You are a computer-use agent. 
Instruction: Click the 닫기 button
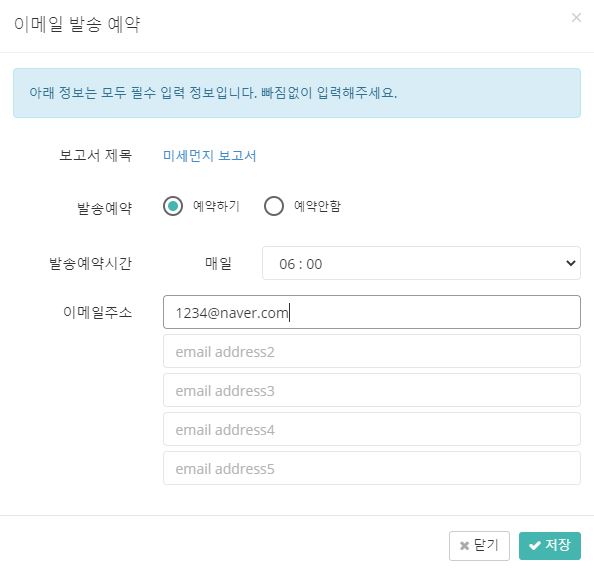pyautogui.click(x=479, y=546)
